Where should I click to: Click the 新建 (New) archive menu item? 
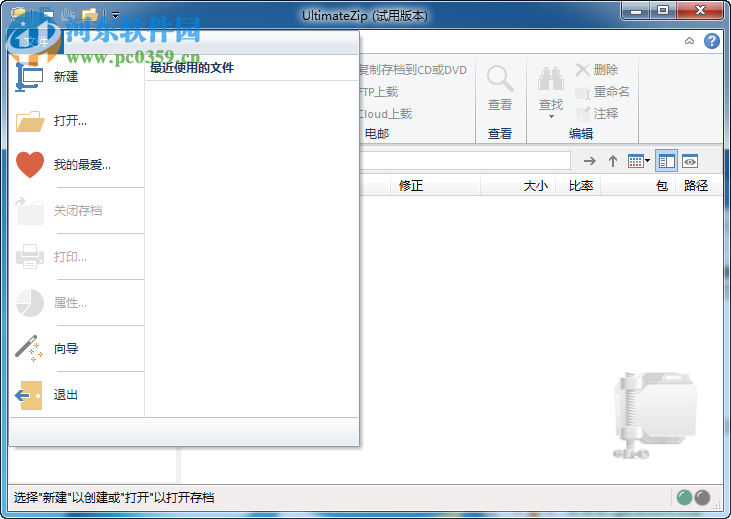click(77, 76)
